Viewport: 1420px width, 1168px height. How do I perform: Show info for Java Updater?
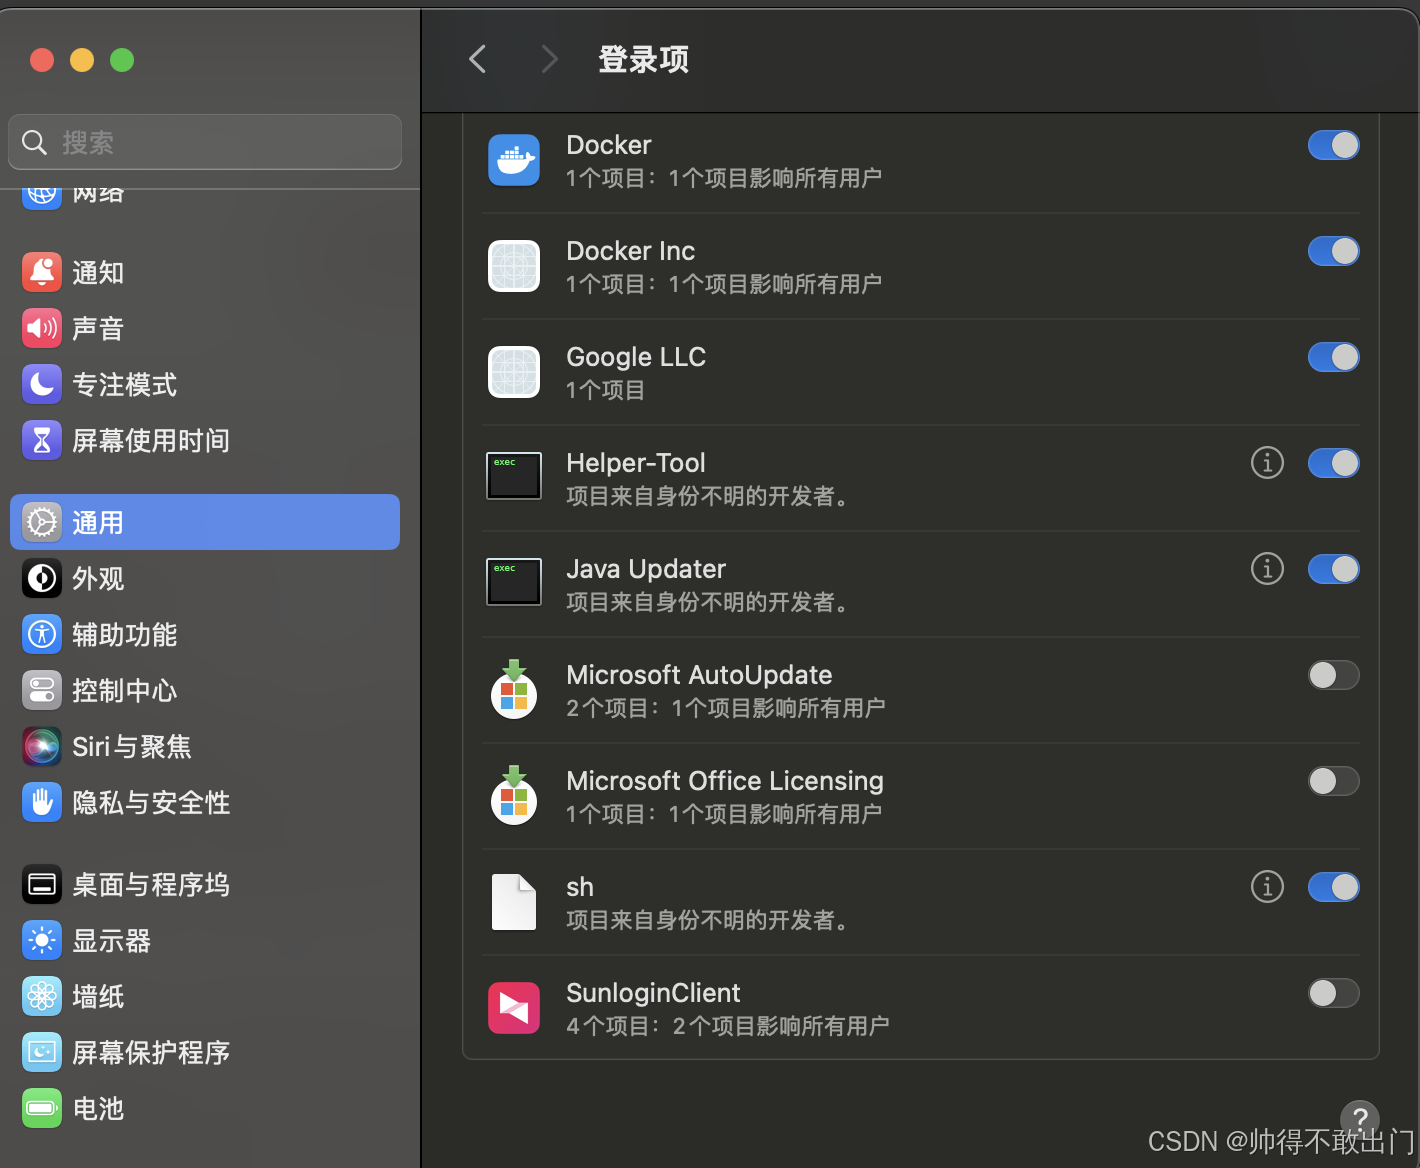click(x=1267, y=569)
